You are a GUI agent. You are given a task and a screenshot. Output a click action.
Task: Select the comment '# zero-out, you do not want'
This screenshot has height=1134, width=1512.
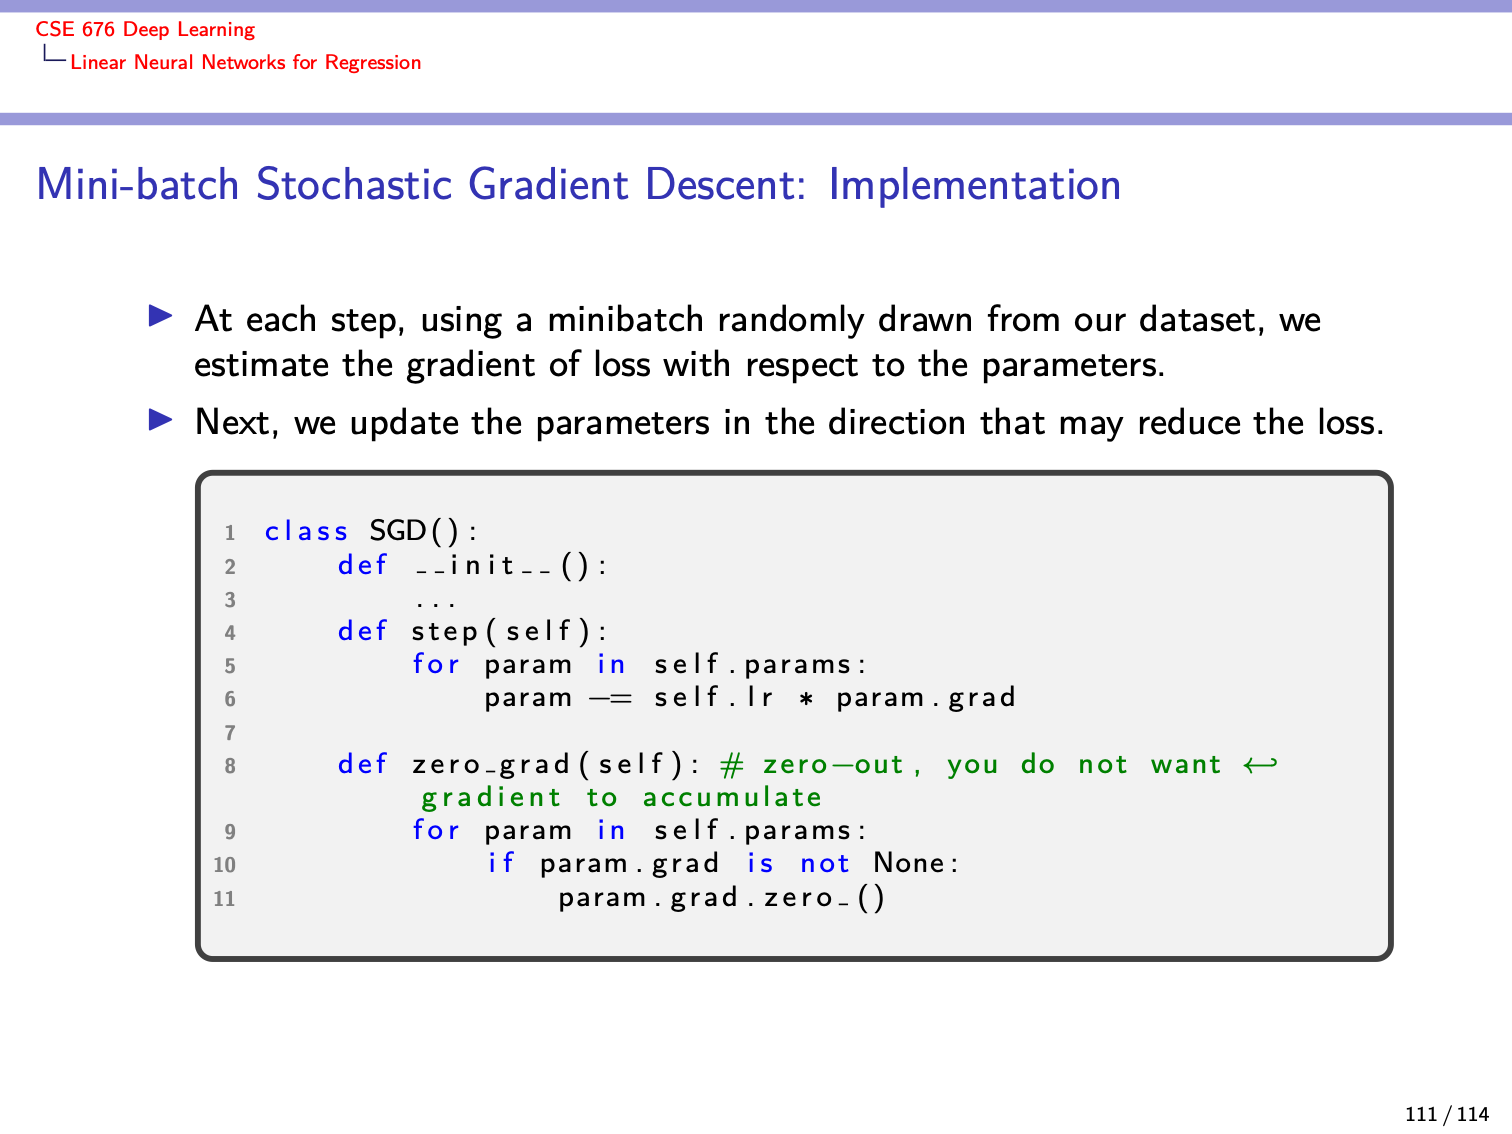click(x=971, y=765)
